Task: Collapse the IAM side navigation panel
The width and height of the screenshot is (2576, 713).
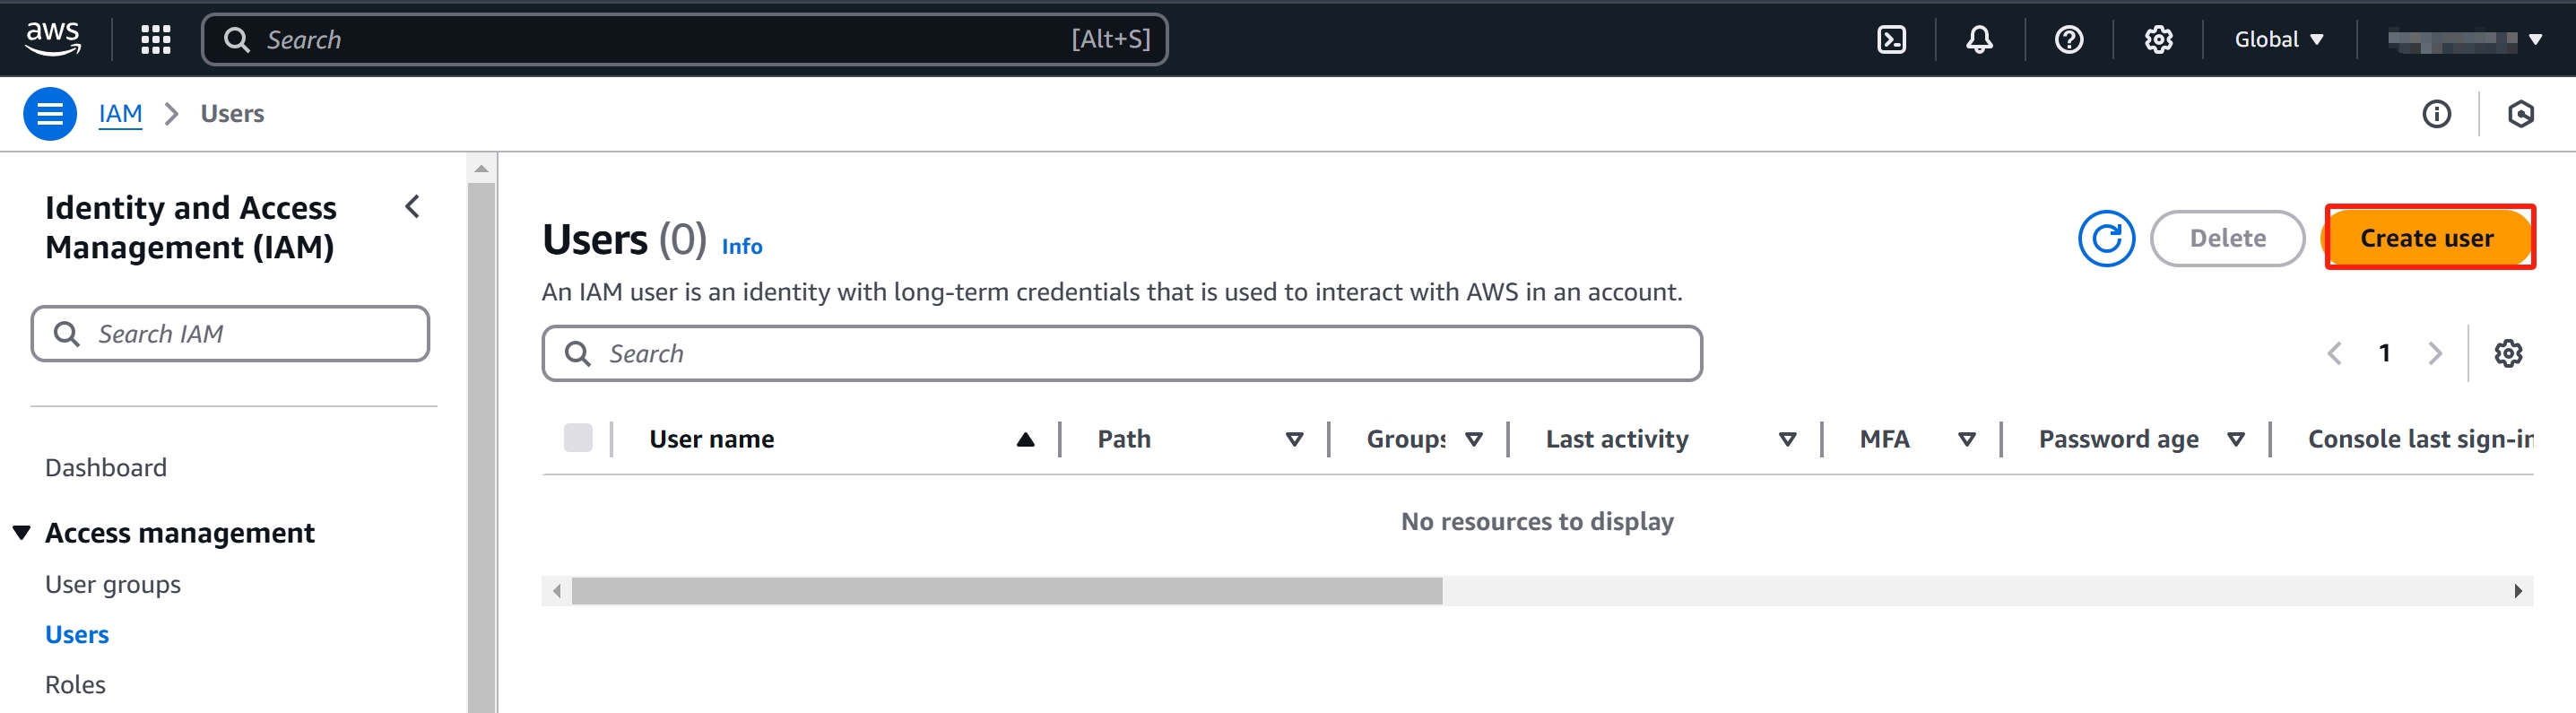Action: pyautogui.click(x=412, y=207)
